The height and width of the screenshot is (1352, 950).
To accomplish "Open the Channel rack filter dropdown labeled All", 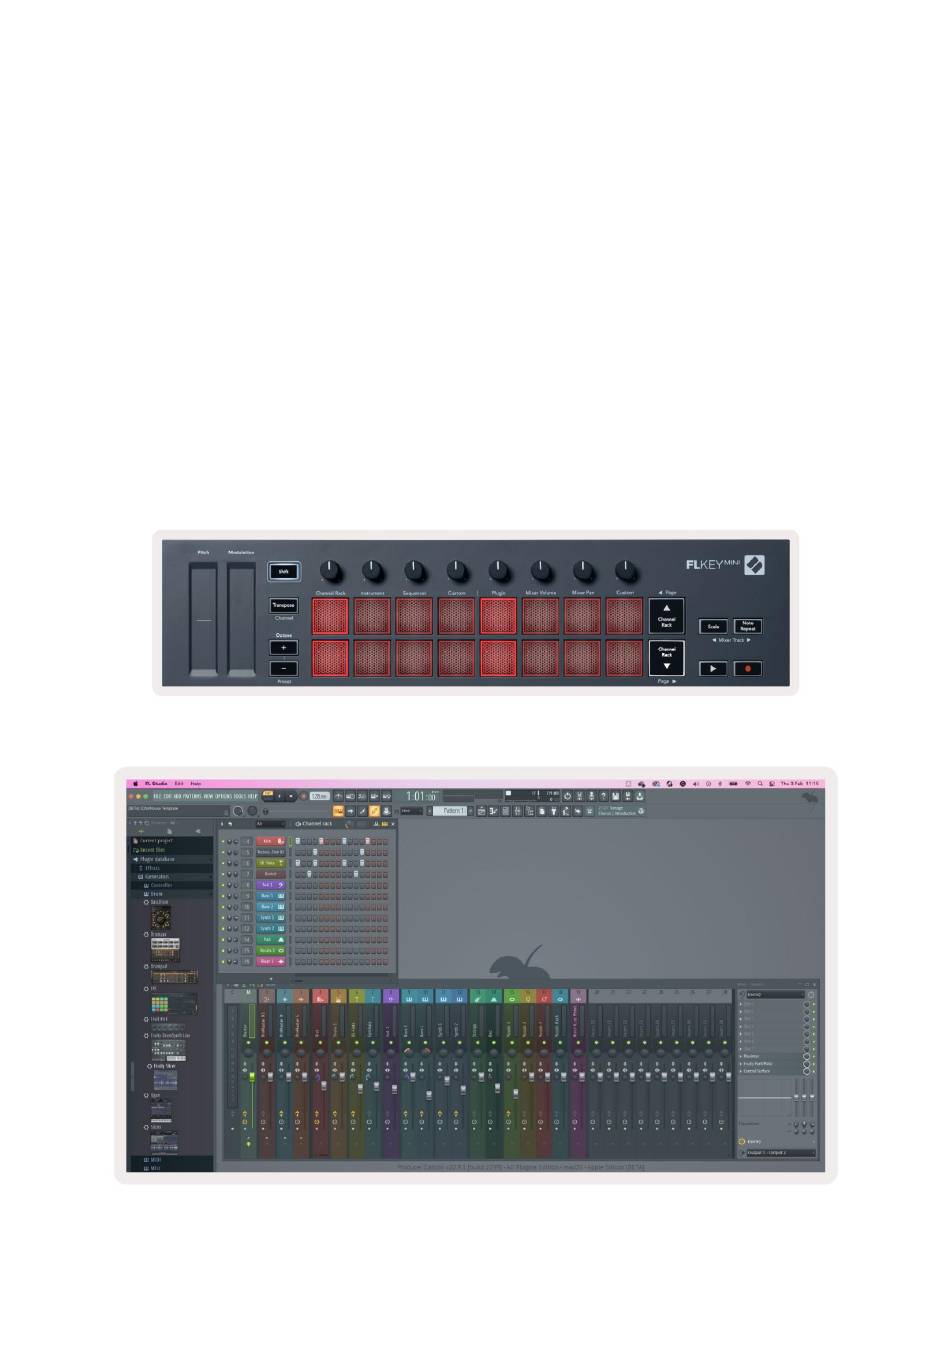I will [268, 825].
